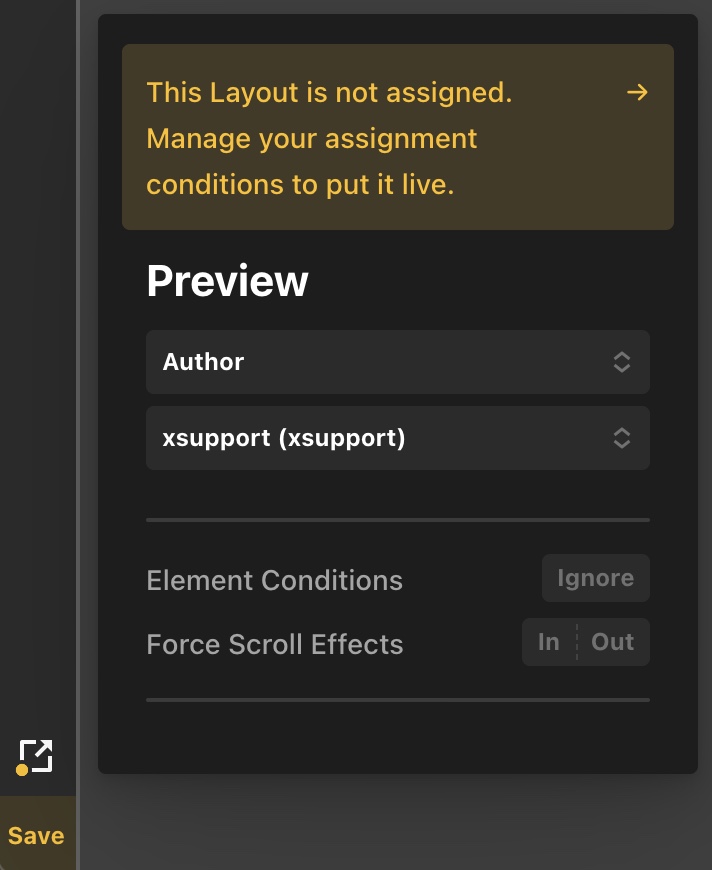This screenshot has height=870, width=712.
Task: Open the xsupport (xsupport) user dropdown
Action: coord(398,438)
